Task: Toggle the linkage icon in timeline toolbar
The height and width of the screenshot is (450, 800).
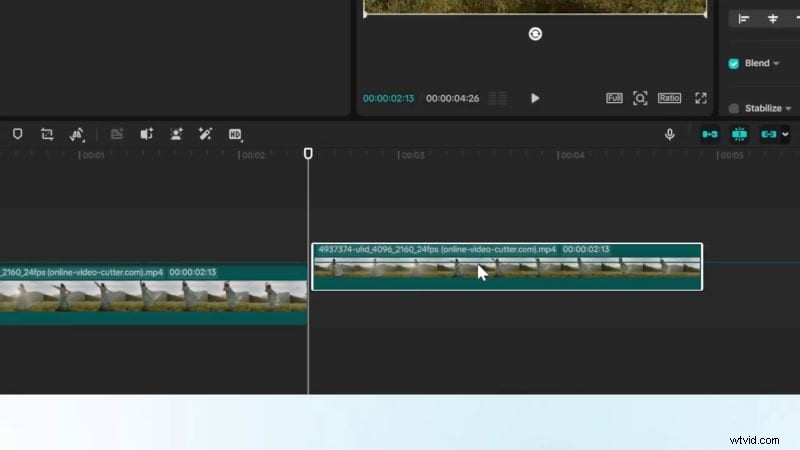Action: click(x=768, y=134)
